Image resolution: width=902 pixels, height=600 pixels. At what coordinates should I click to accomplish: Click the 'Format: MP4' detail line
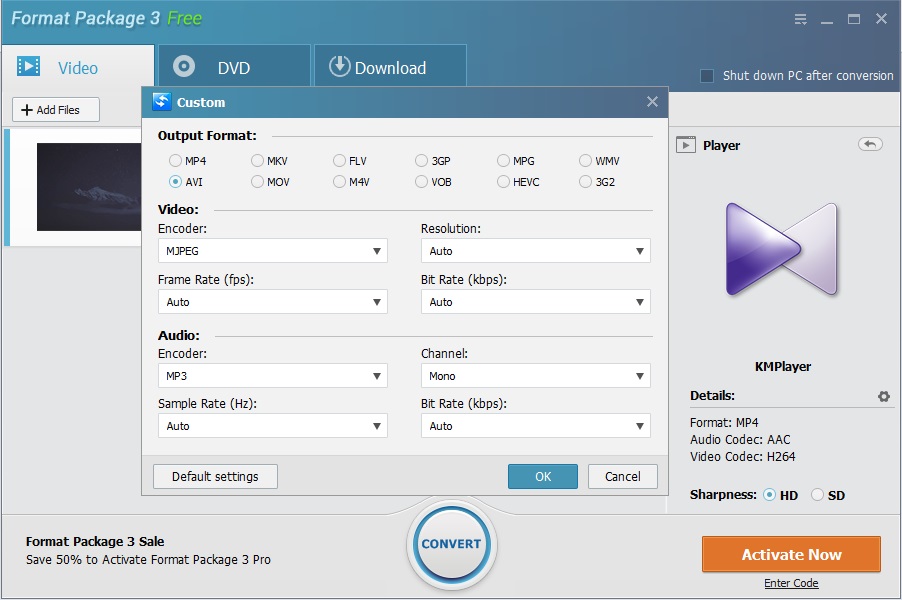[x=724, y=422]
